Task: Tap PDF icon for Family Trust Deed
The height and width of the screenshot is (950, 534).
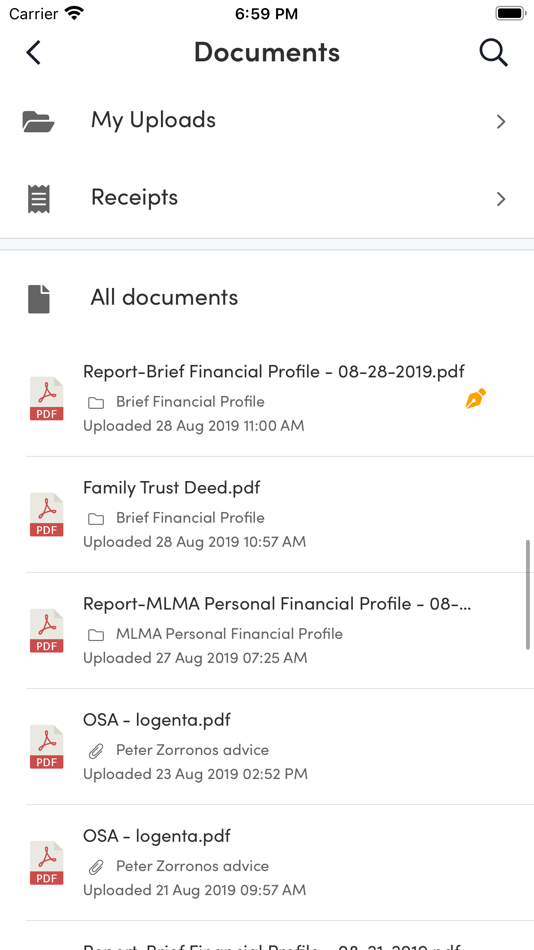Action: click(x=47, y=515)
